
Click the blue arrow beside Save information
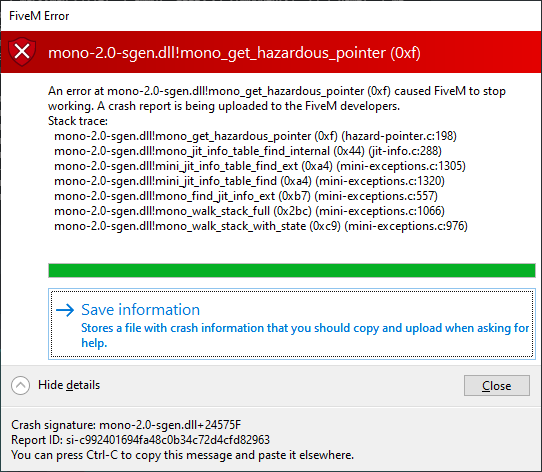pos(65,310)
